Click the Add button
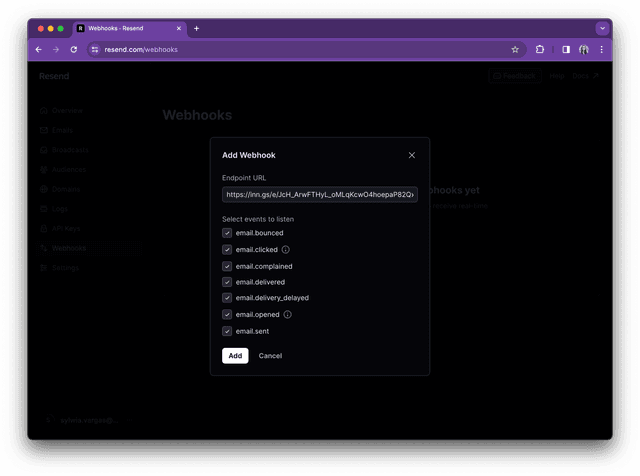Image resolution: width=640 pixels, height=476 pixels. (x=235, y=356)
